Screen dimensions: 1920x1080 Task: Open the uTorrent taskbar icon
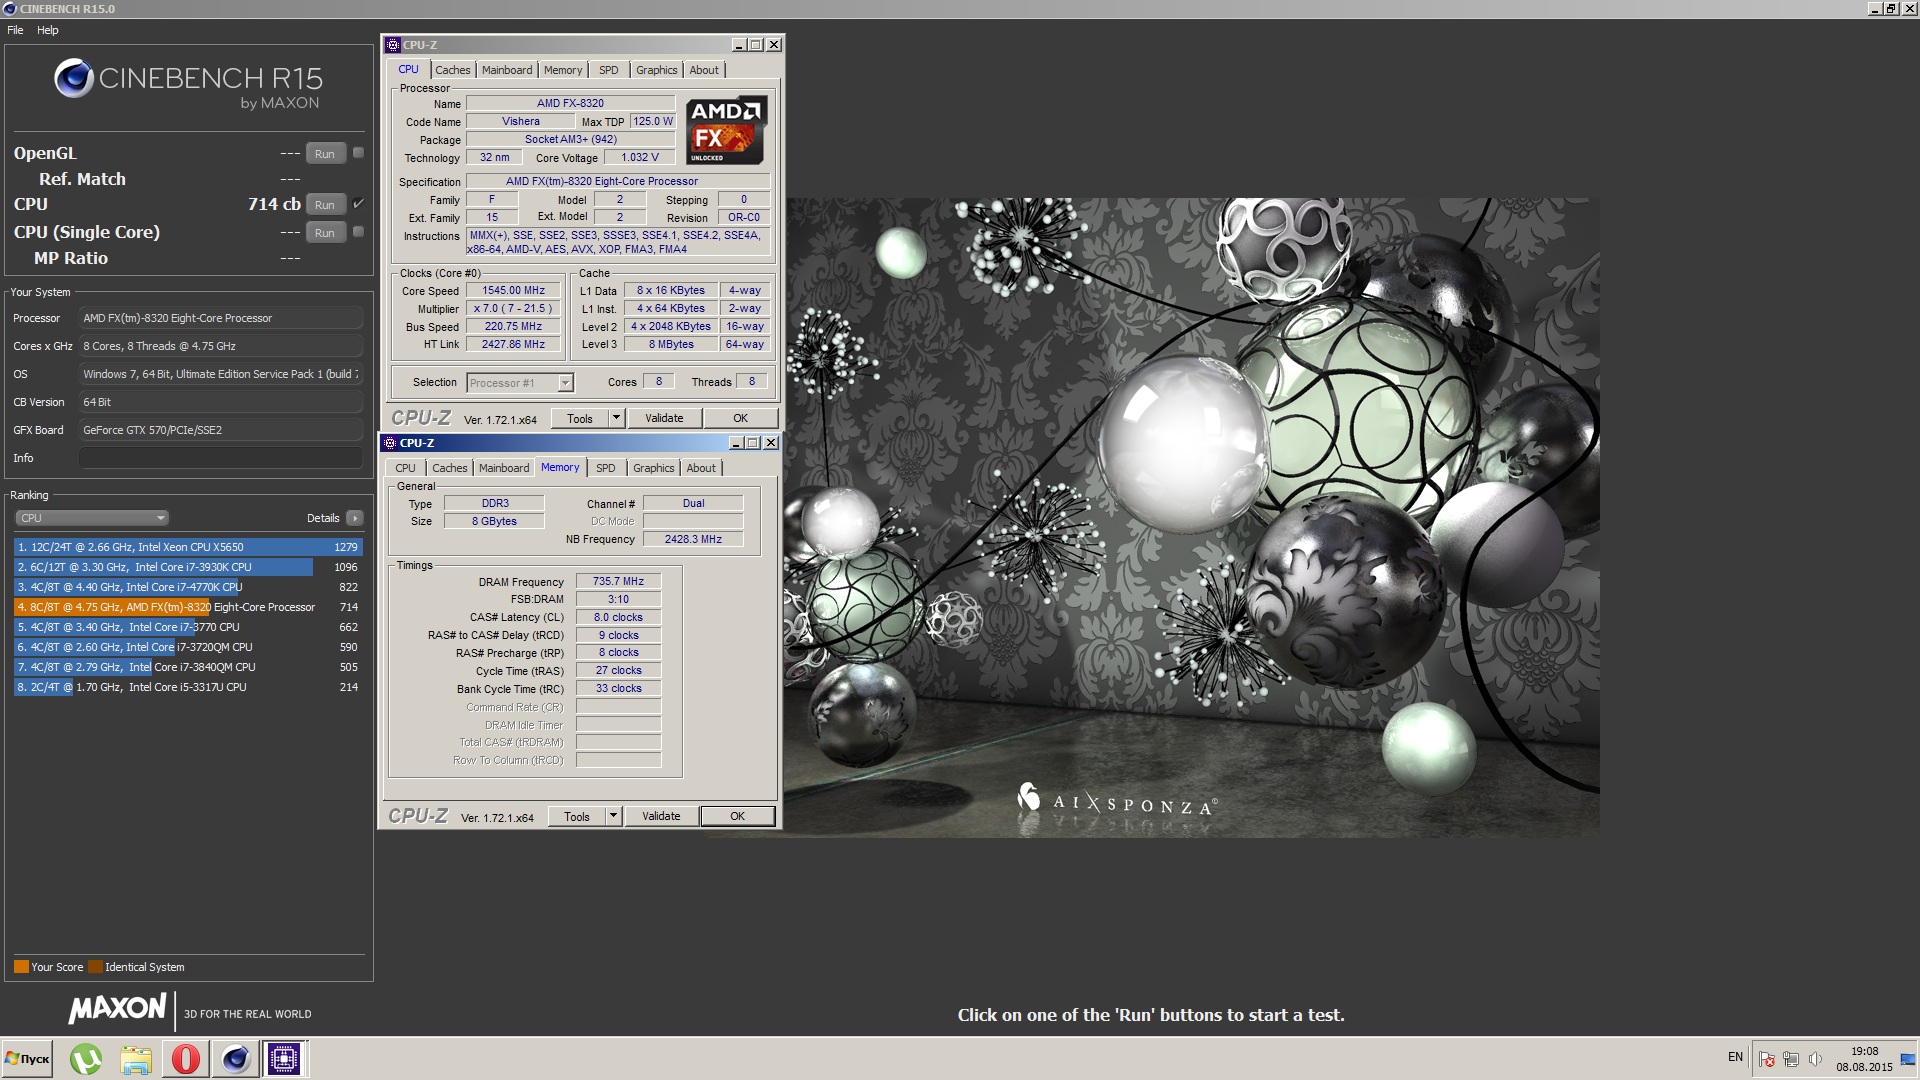86,1059
